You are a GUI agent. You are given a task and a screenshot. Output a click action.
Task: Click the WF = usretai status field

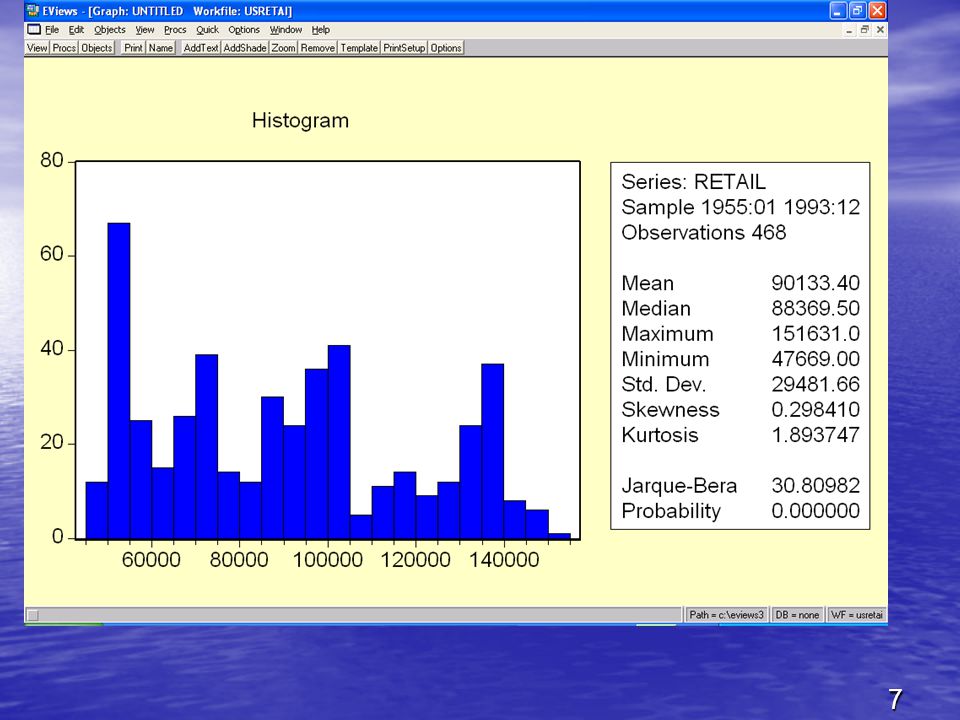coord(857,615)
